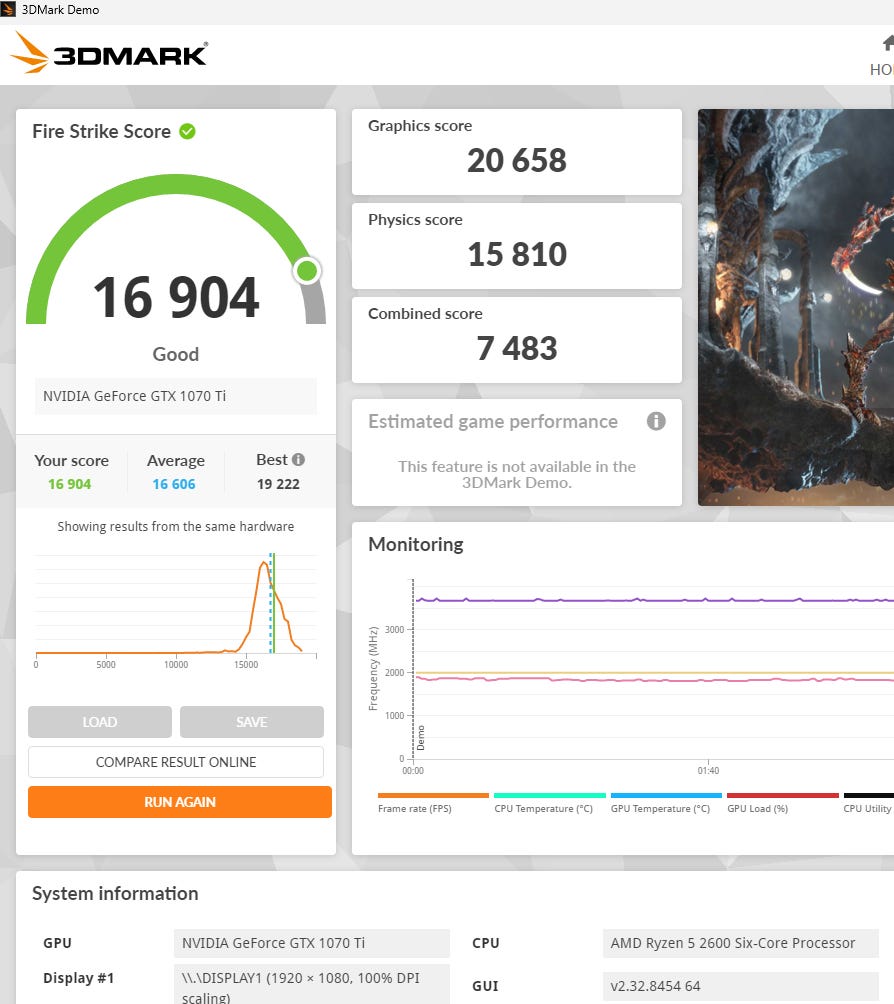894x1004 pixels.
Task: Click the Monitoring heading
Action: point(416,544)
